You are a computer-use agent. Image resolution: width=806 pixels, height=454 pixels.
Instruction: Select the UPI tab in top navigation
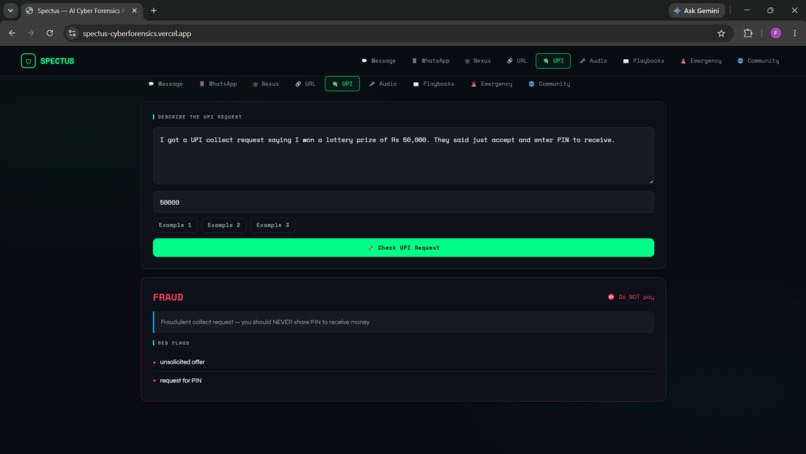tap(553, 61)
